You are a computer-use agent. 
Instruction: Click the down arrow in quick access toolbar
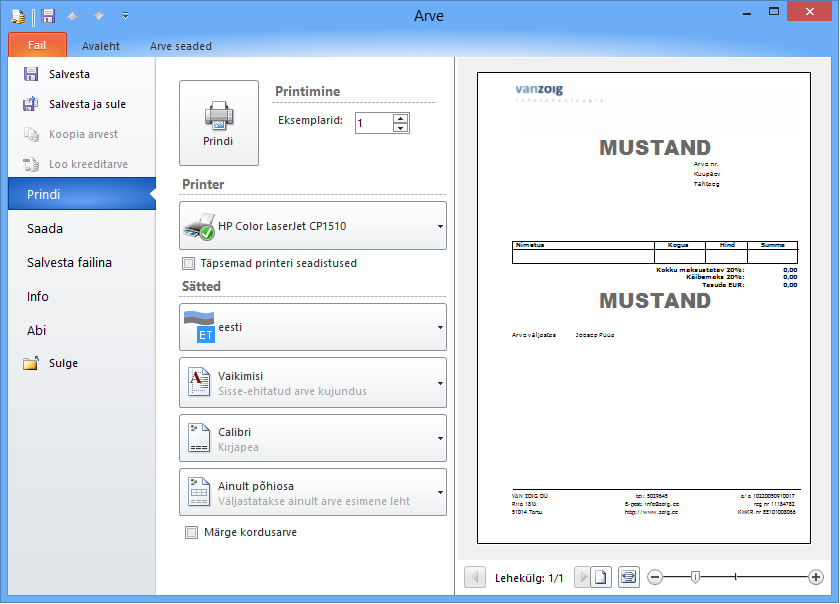pyautogui.click(x=99, y=16)
